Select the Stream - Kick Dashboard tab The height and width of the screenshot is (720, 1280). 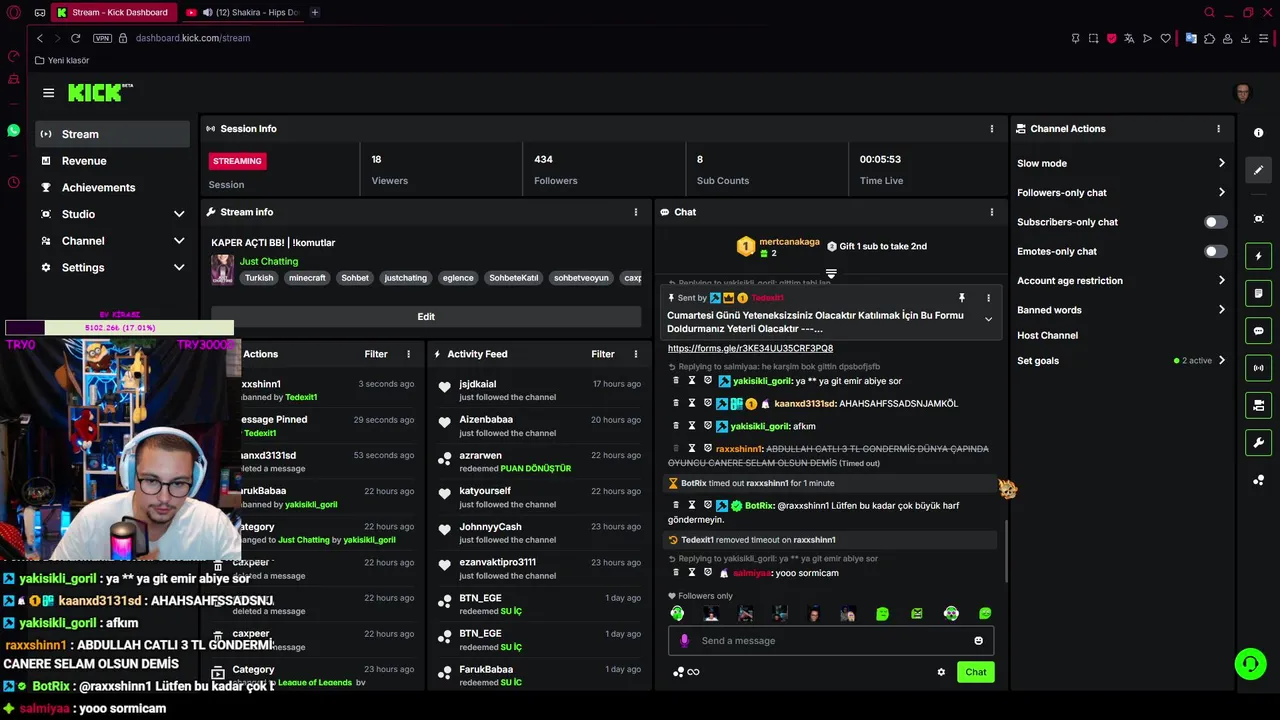[x=112, y=12]
